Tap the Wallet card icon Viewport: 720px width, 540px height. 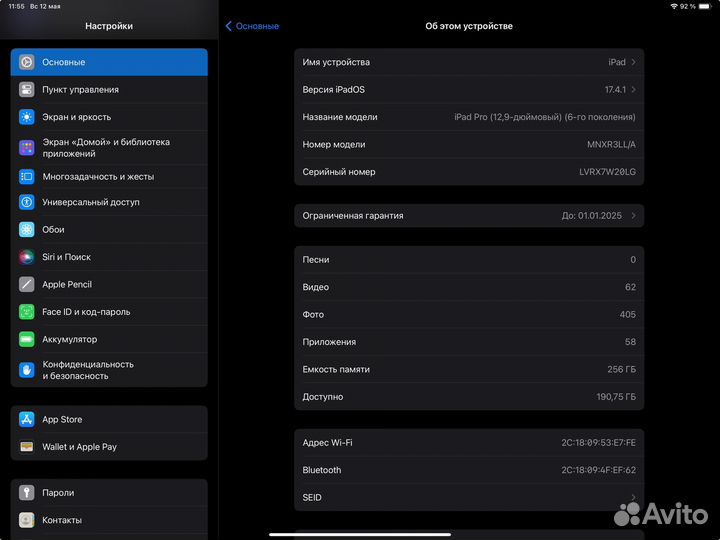[x=27, y=447]
